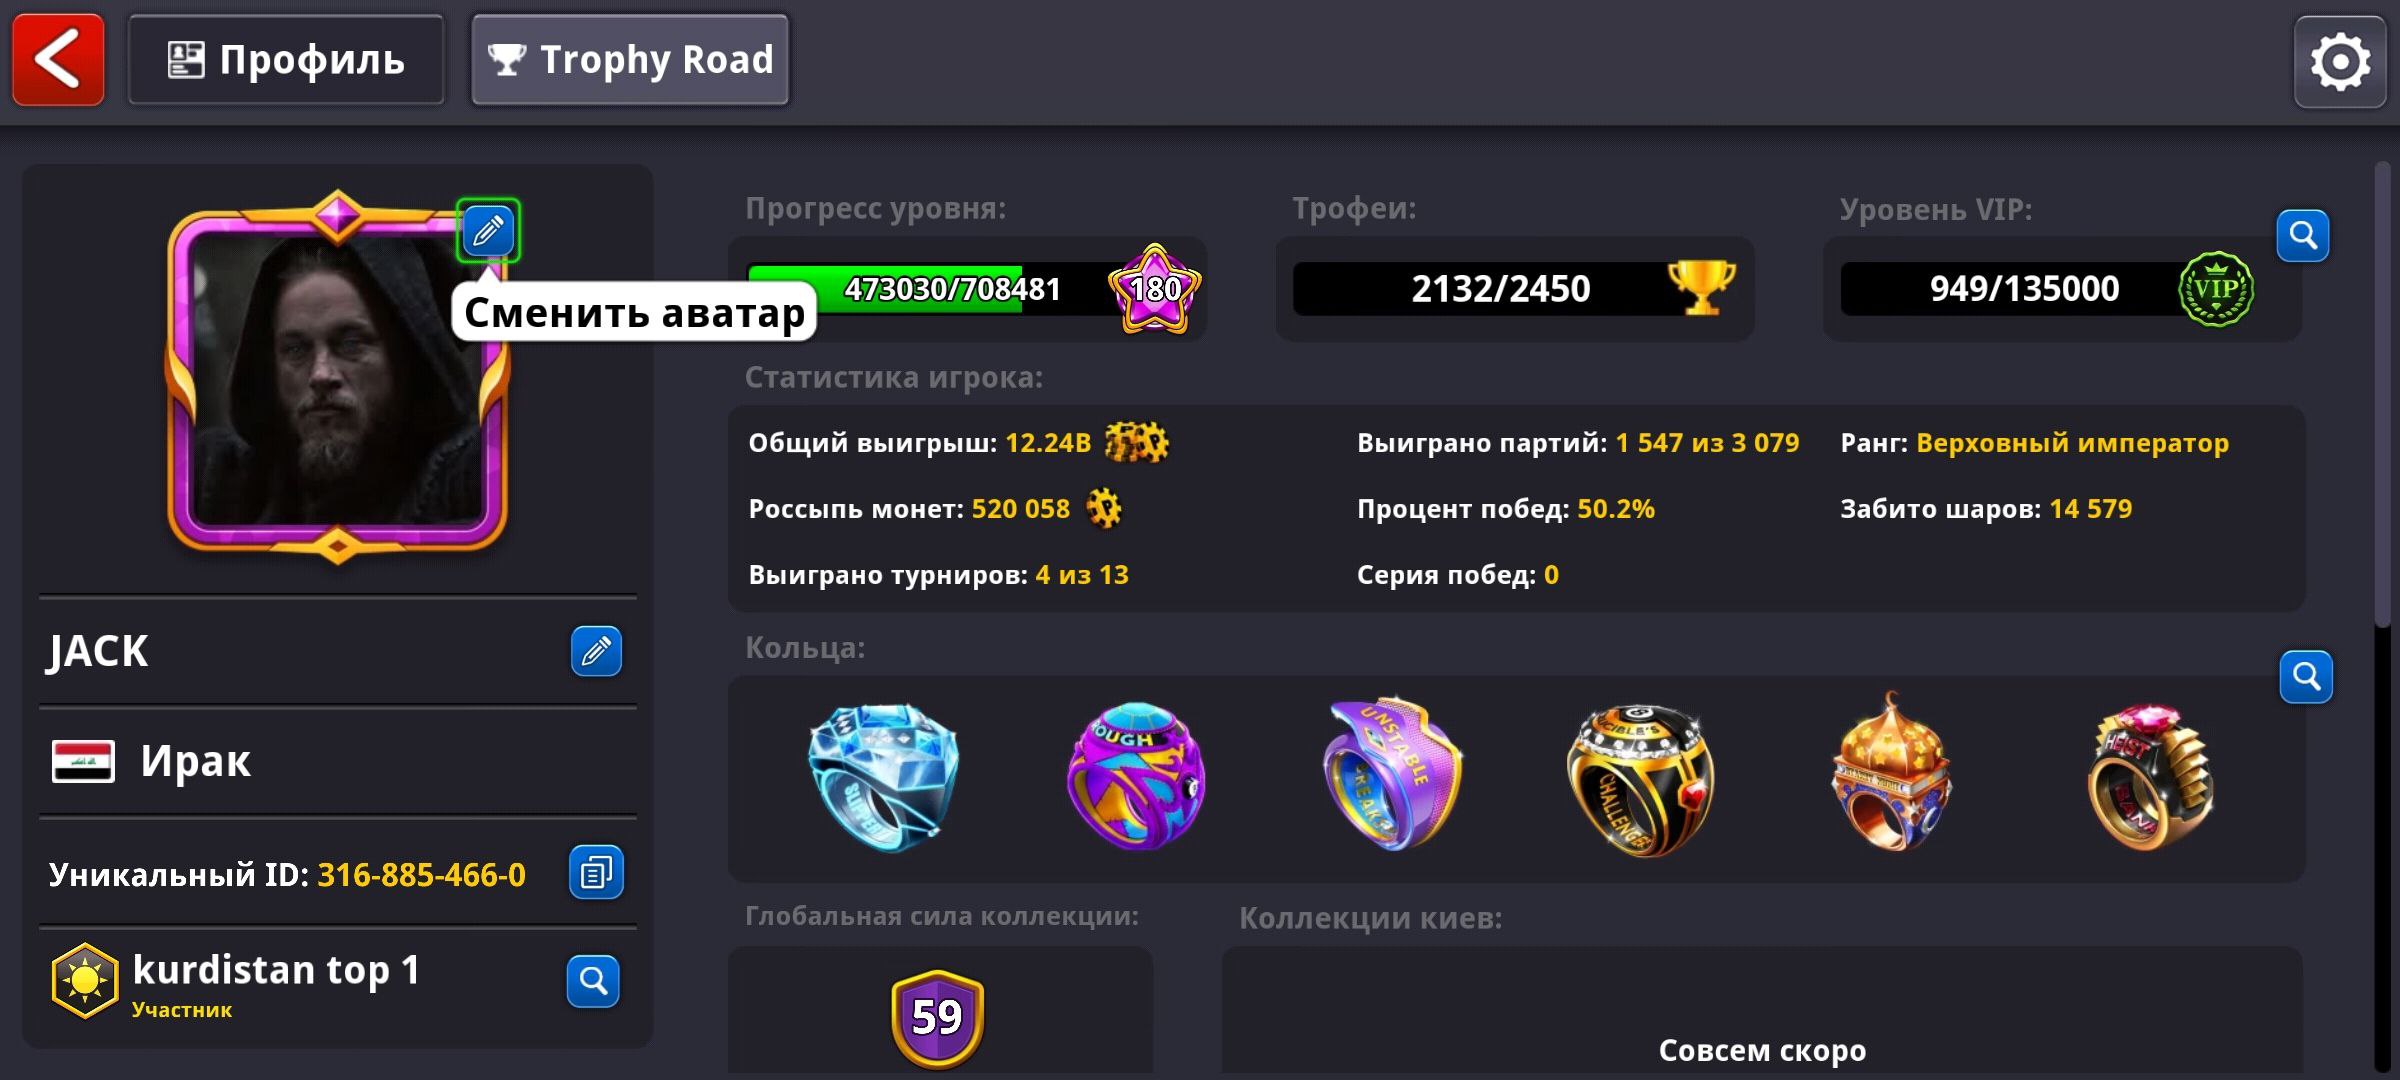Click the collection power shield 59
The image size is (2400, 1080).
(937, 1018)
